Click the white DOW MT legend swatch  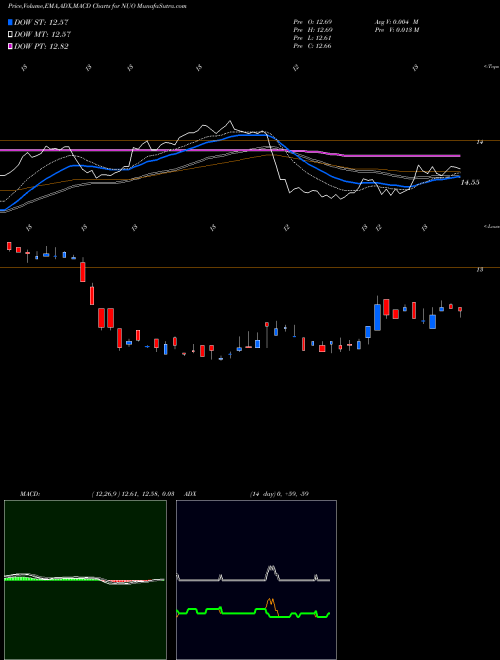click(11, 35)
